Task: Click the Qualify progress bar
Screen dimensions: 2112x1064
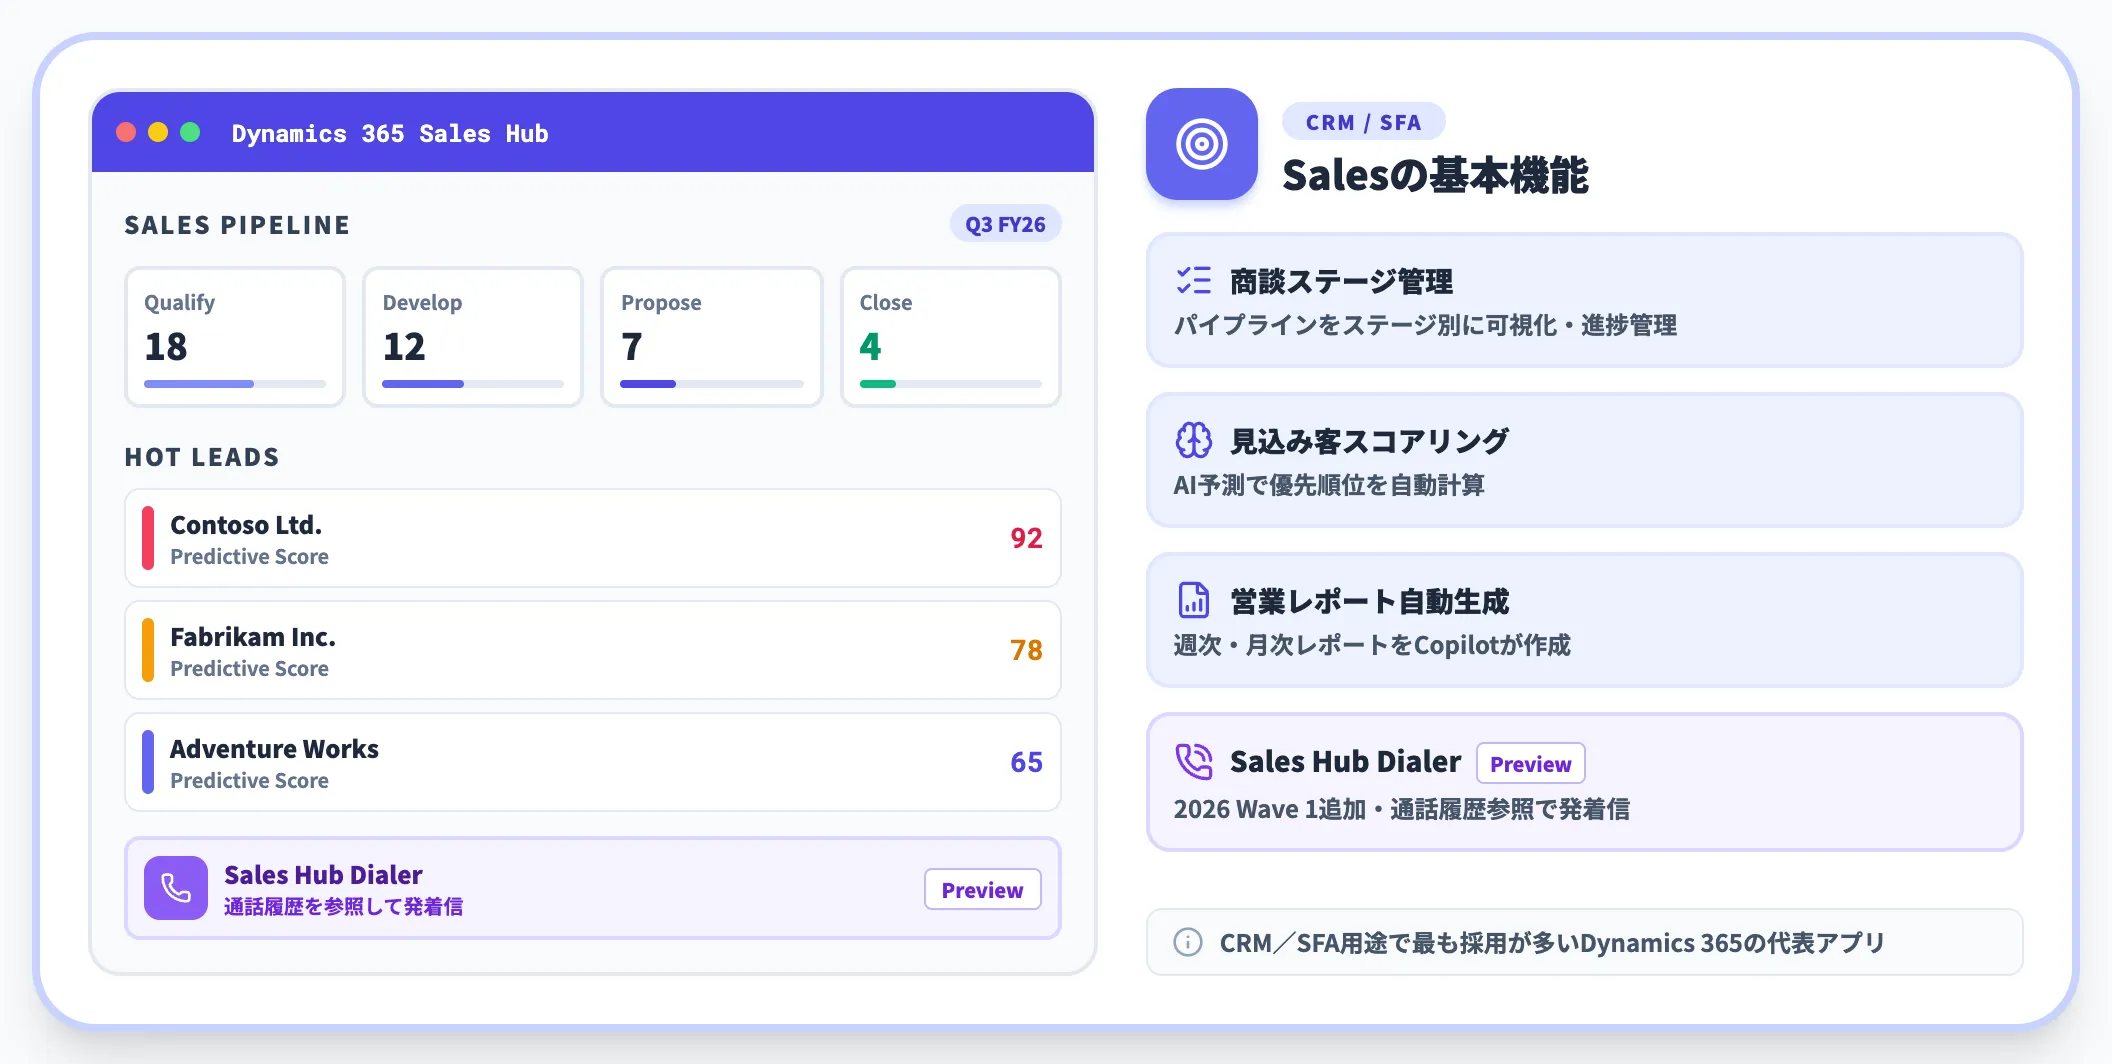Action: pos(235,384)
